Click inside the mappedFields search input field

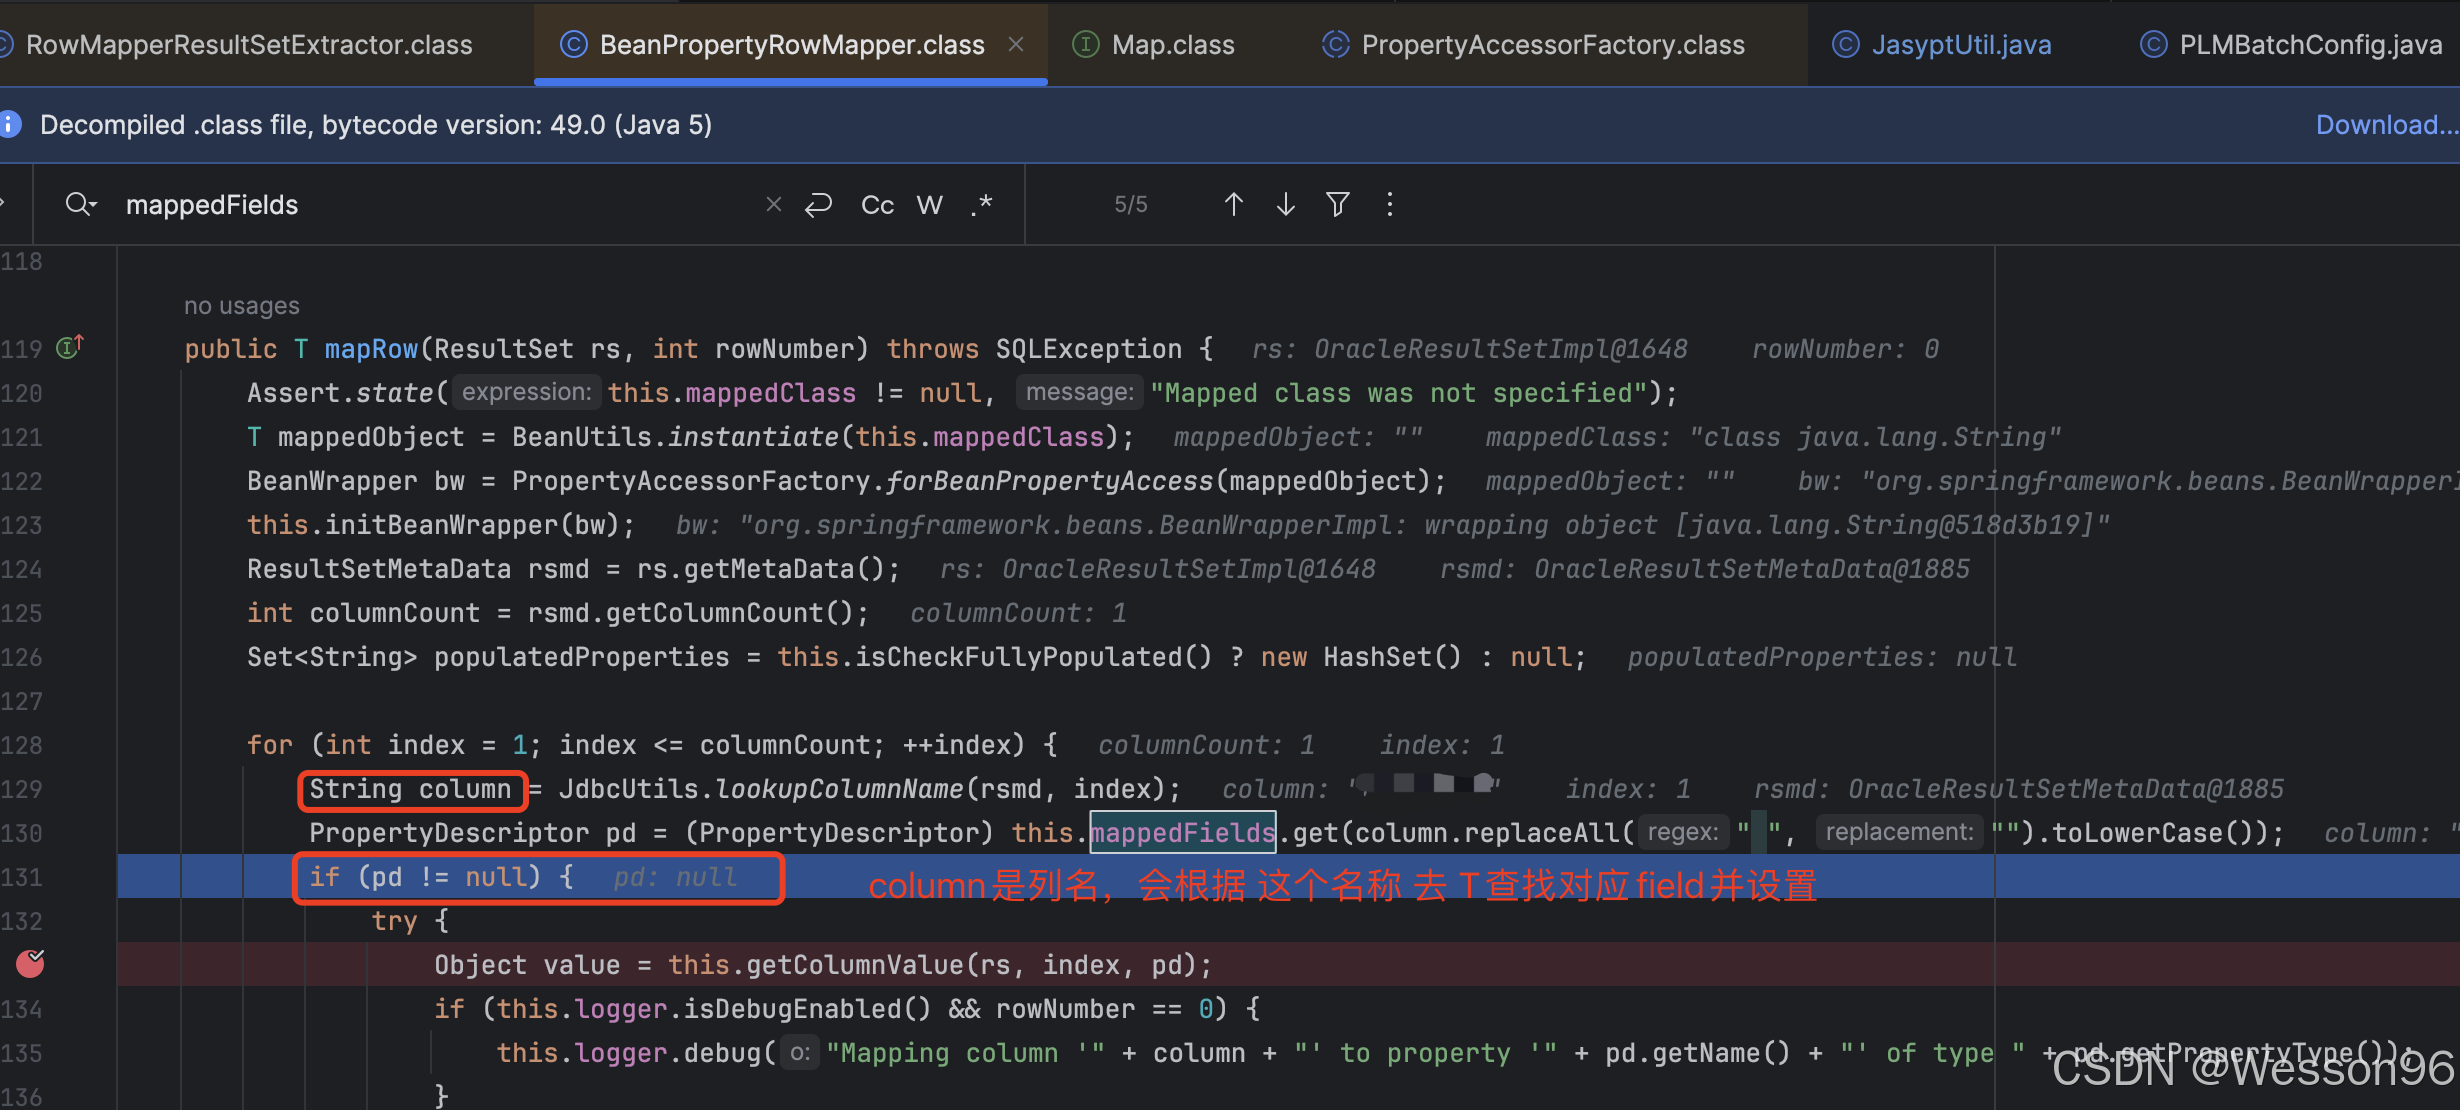(x=400, y=204)
